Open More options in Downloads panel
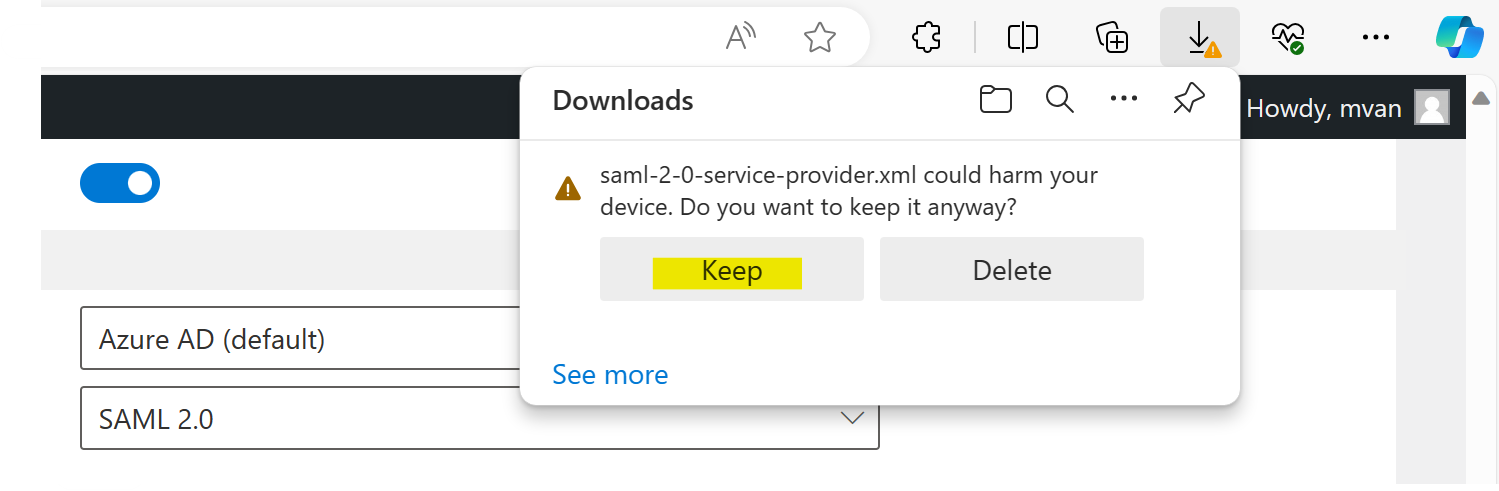This screenshot has height=491, width=1499. coord(1124,99)
